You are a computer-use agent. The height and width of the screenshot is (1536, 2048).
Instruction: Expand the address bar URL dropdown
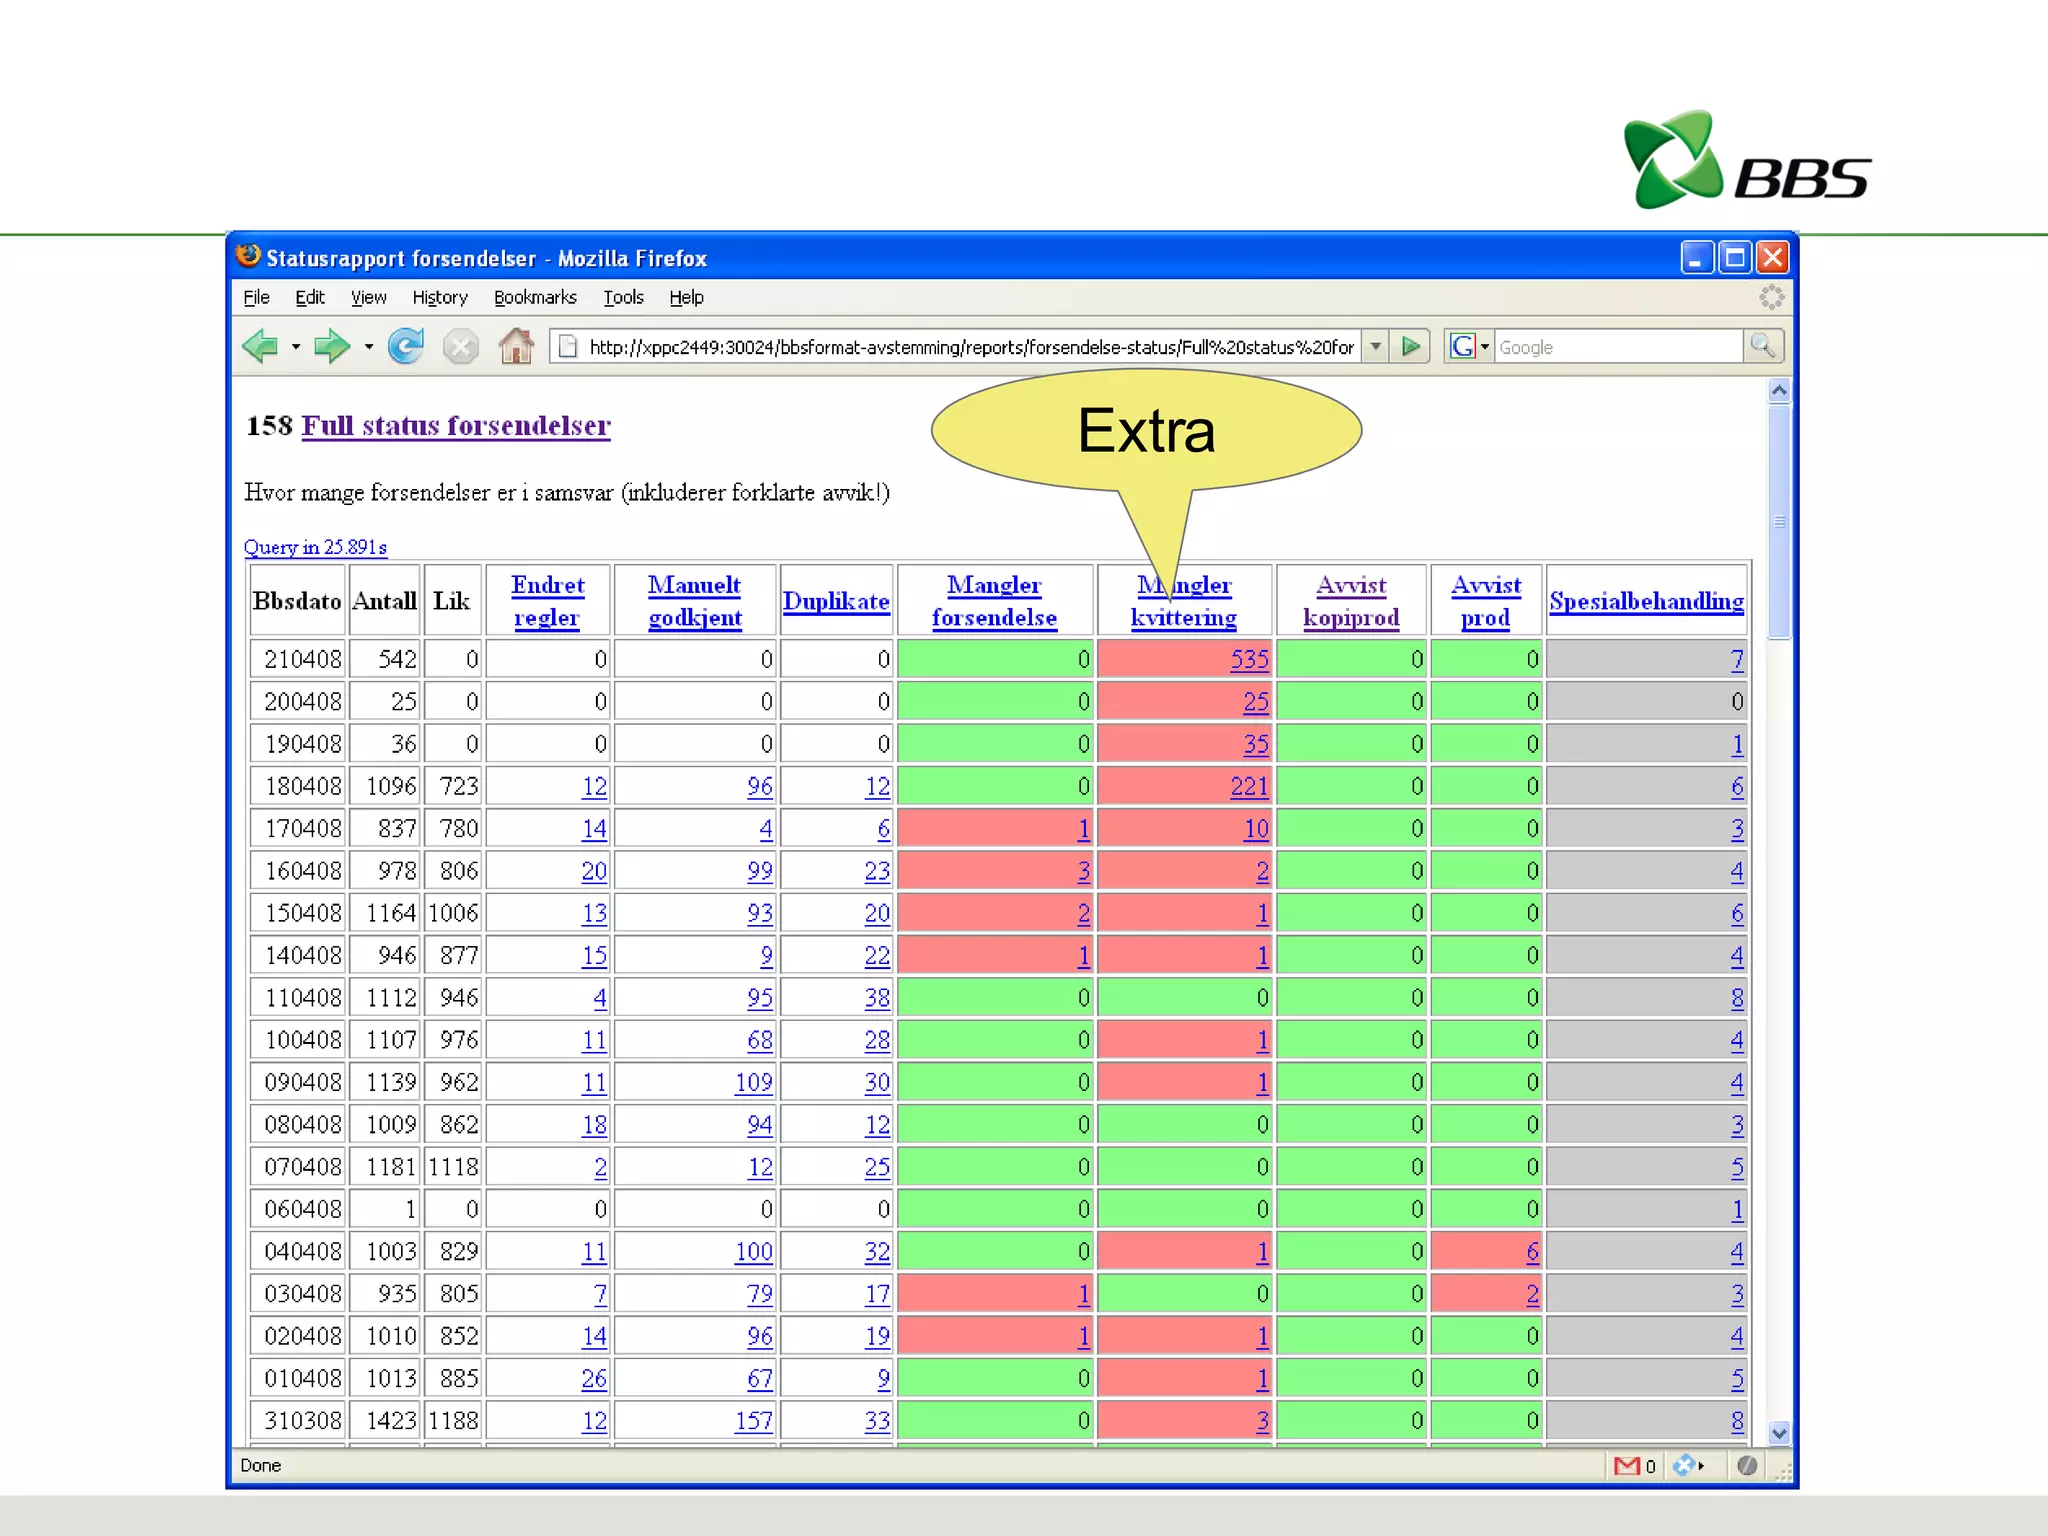pyautogui.click(x=1376, y=347)
